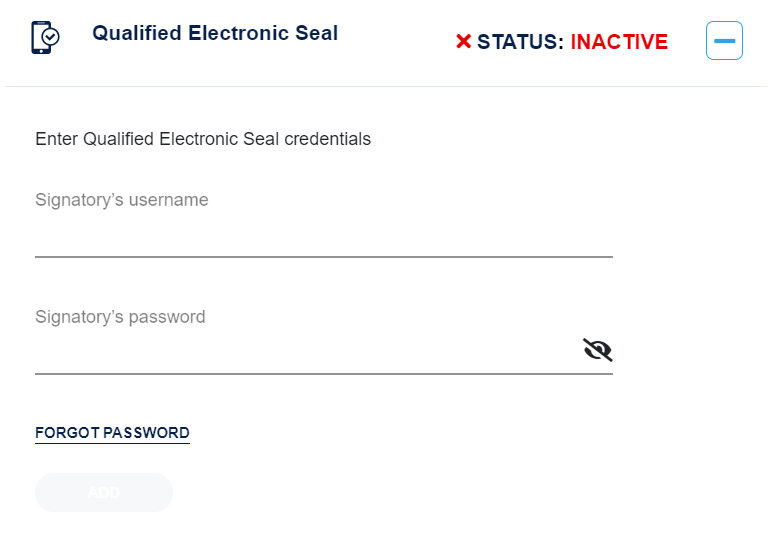
Task: Submit credentials with the greyed ADD button
Action: 104,492
